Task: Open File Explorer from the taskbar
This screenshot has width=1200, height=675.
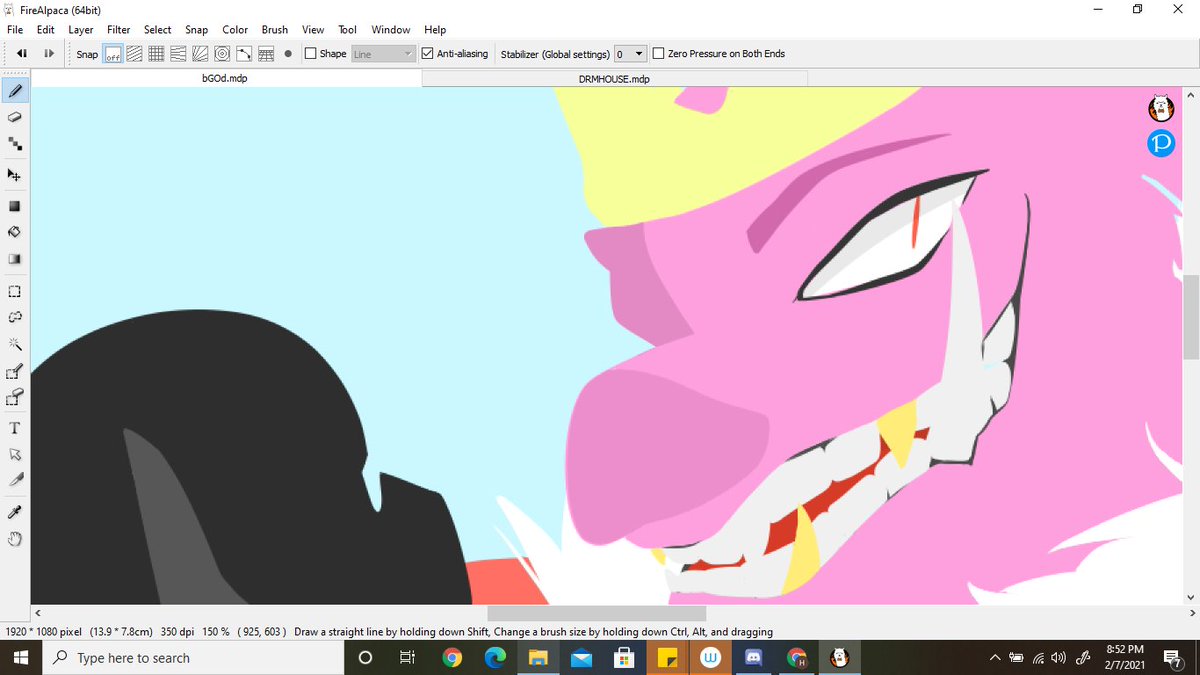Action: (538, 658)
